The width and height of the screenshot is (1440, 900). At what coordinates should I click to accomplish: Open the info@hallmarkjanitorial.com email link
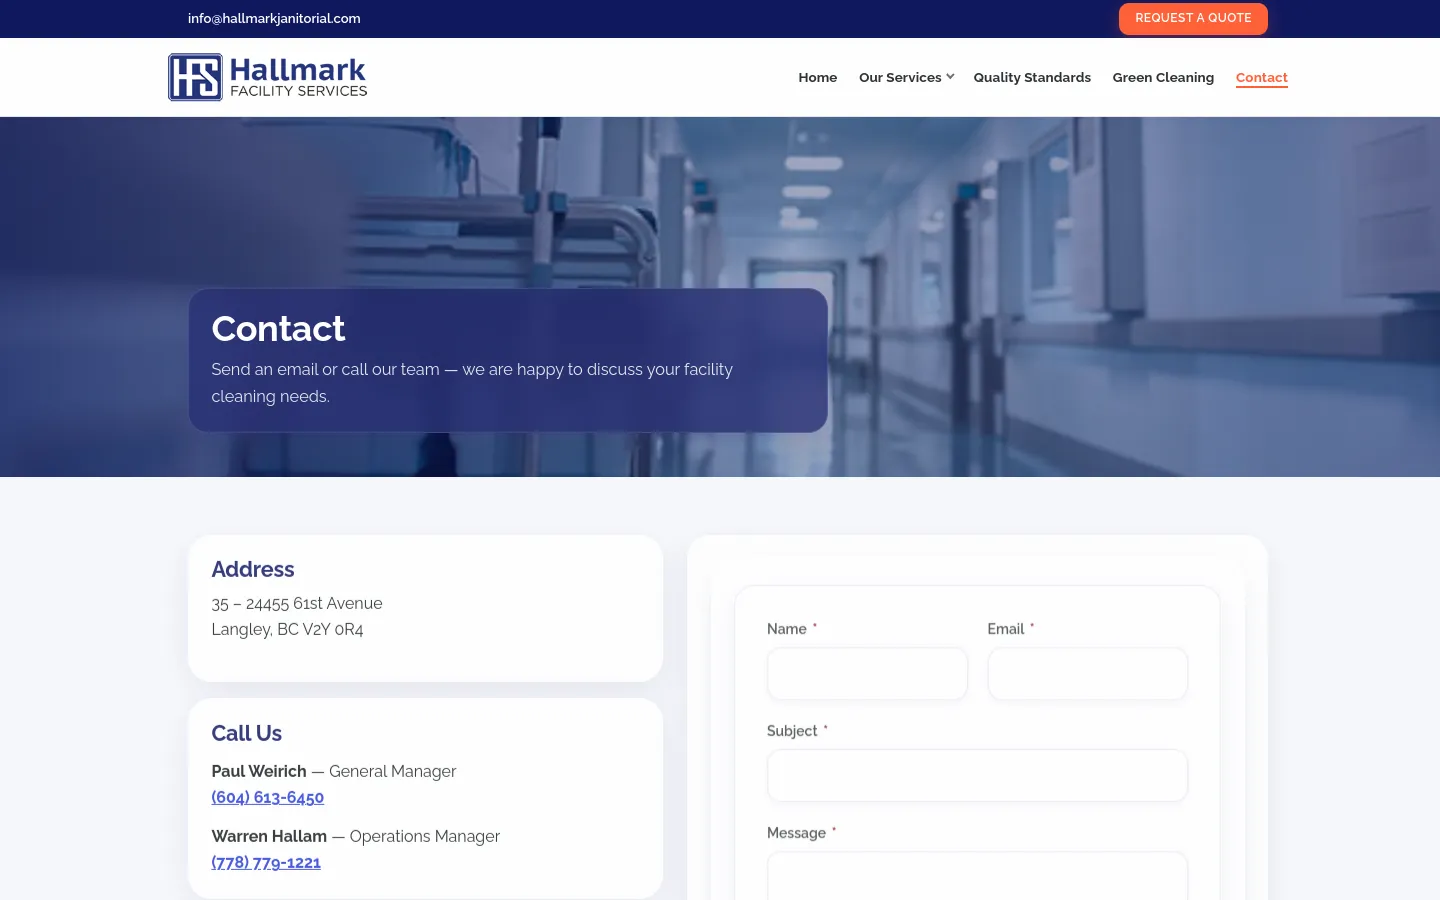pos(274,18)
